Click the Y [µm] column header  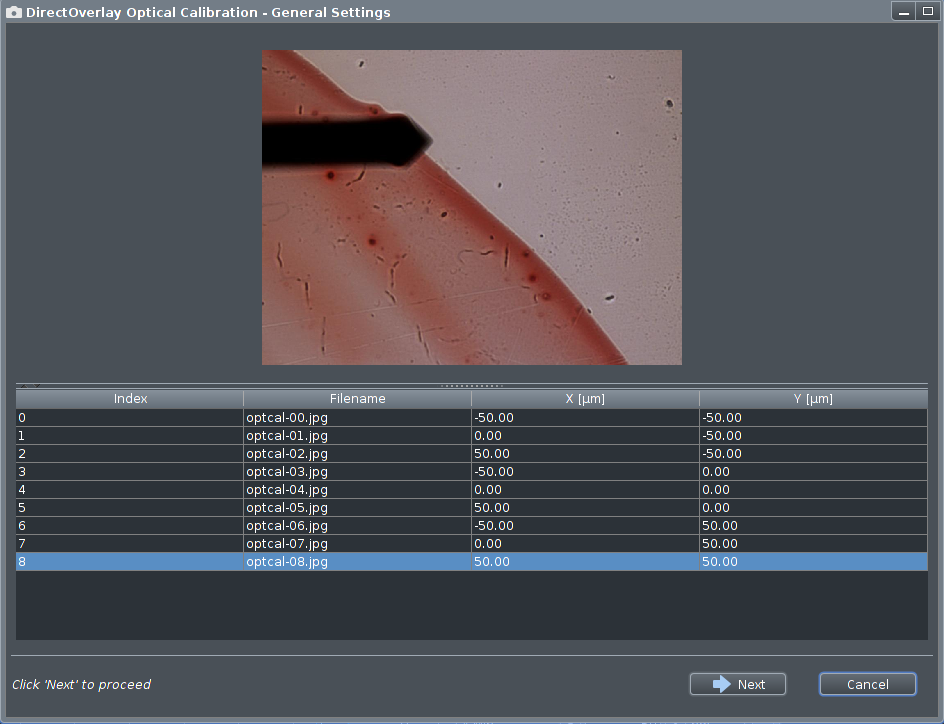(x=813, y=398)
